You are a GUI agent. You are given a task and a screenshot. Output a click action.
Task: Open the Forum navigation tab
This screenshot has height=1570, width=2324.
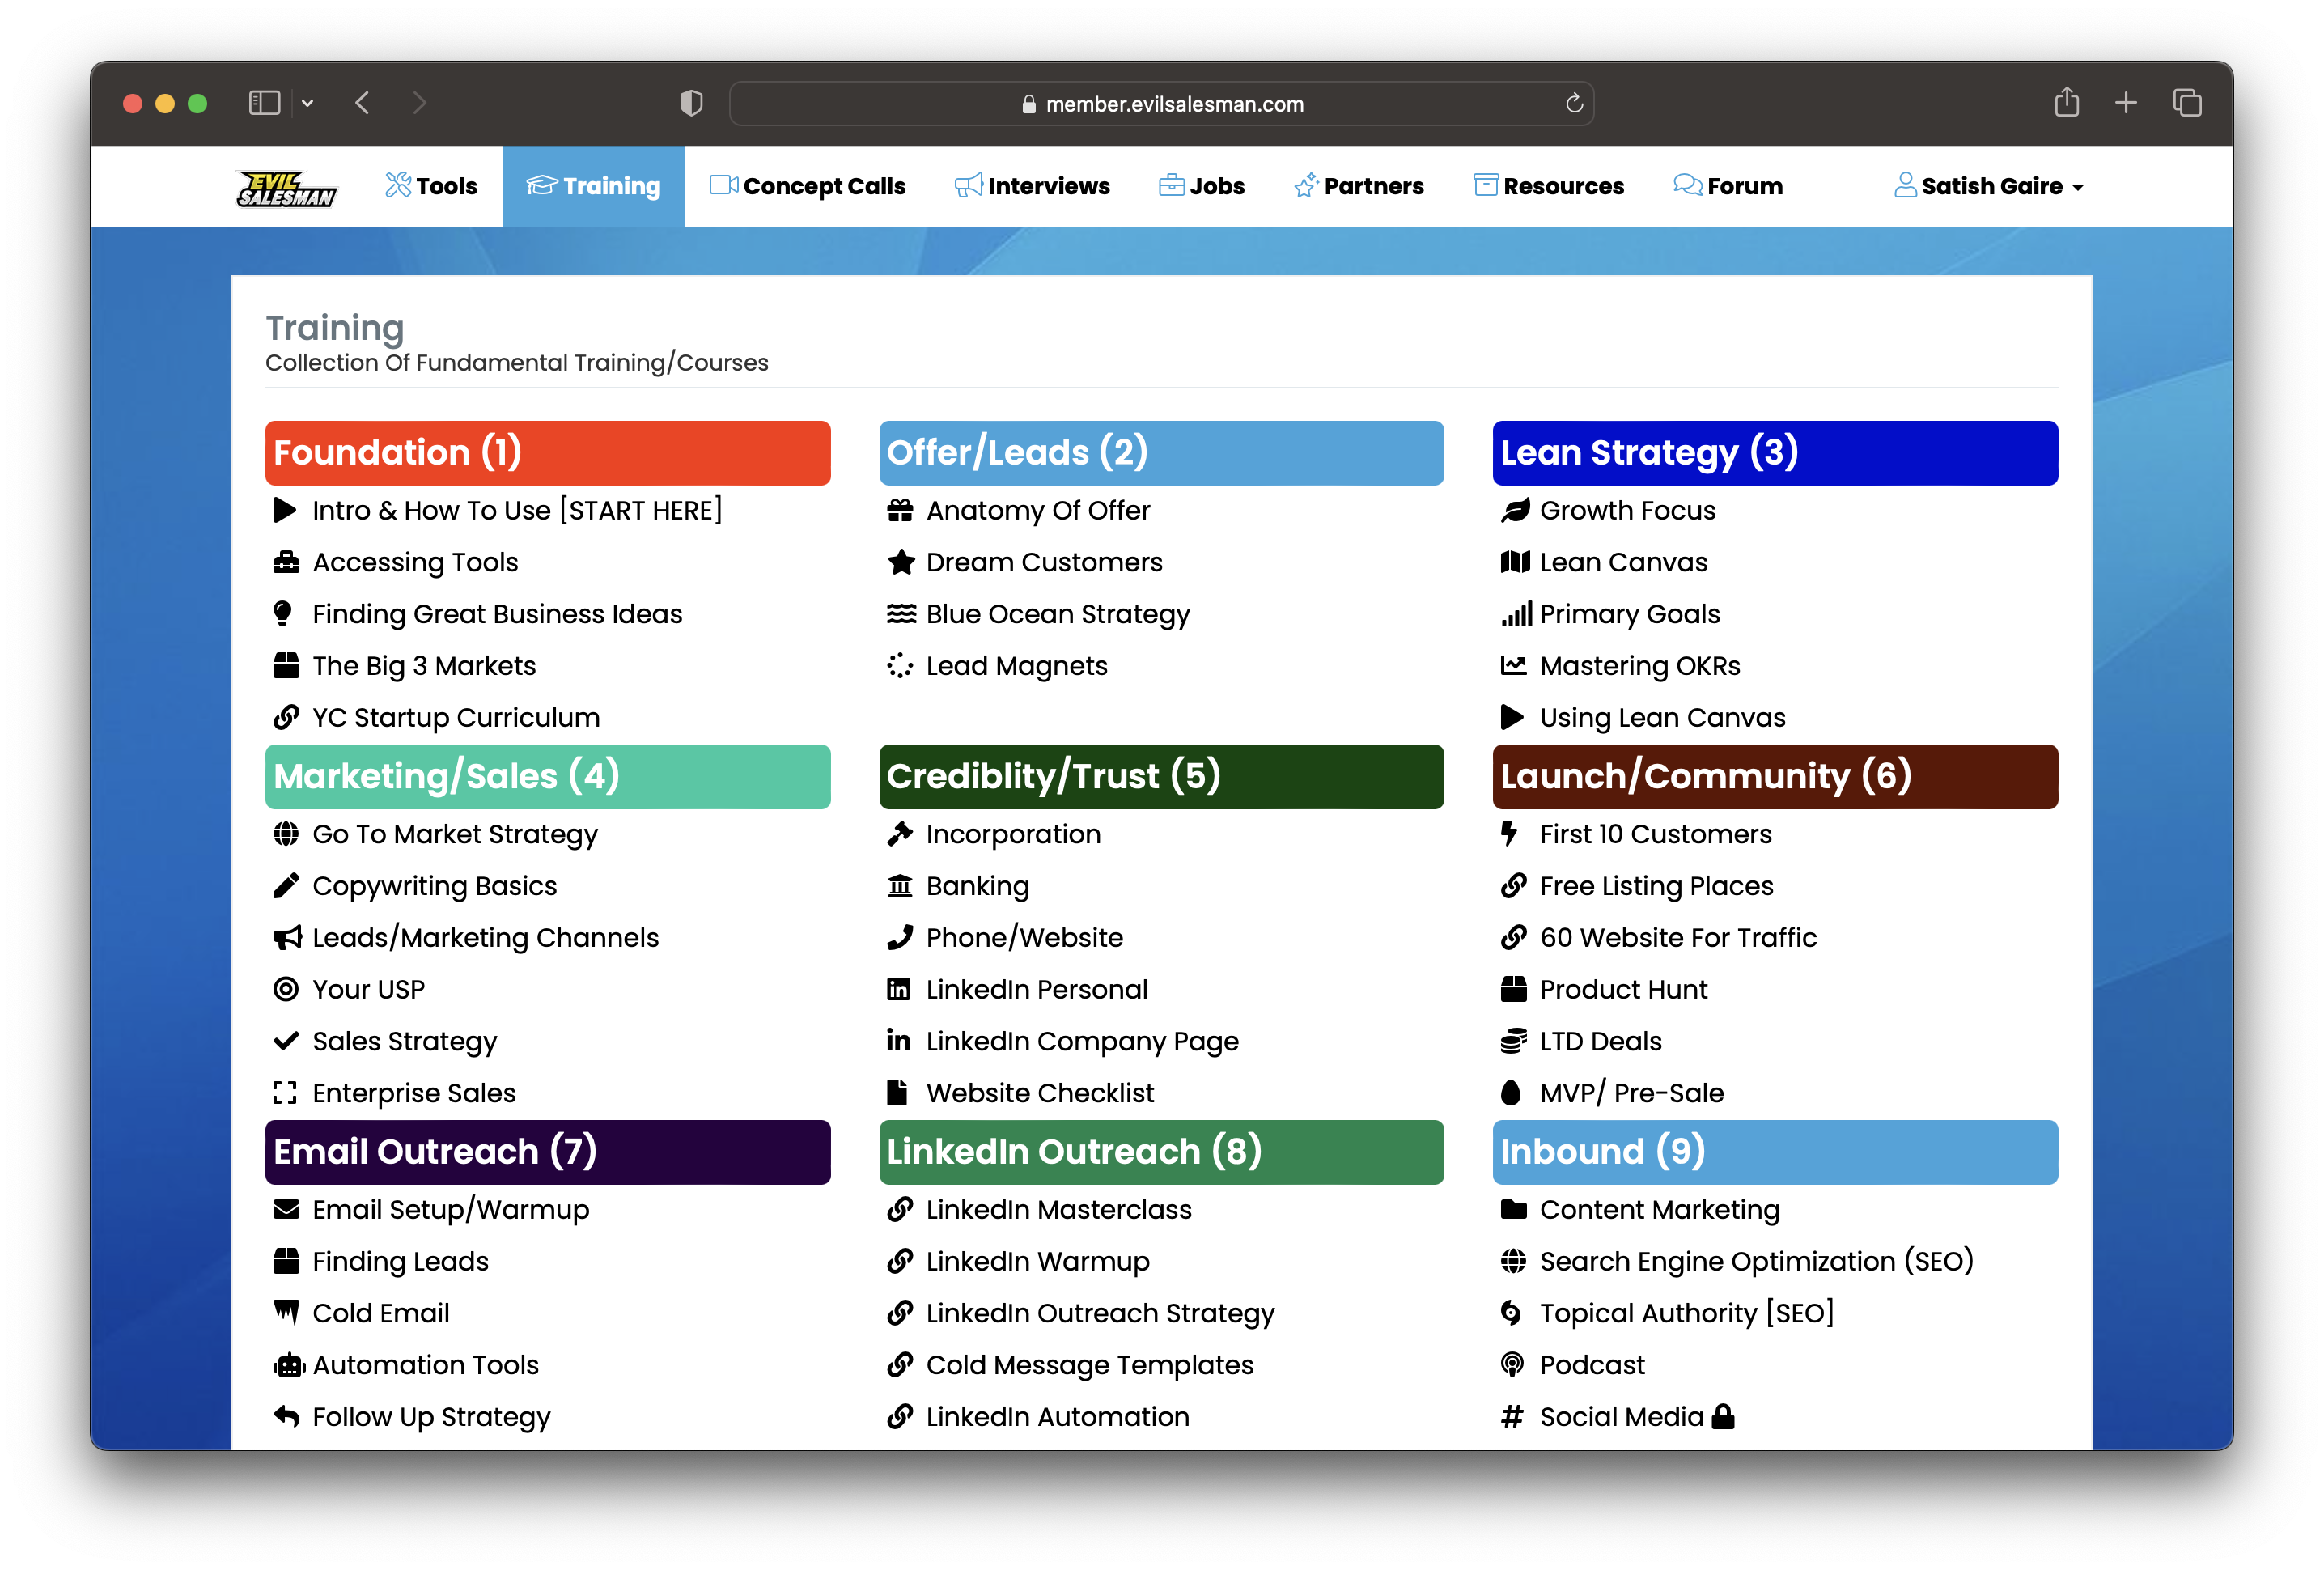1728,187
